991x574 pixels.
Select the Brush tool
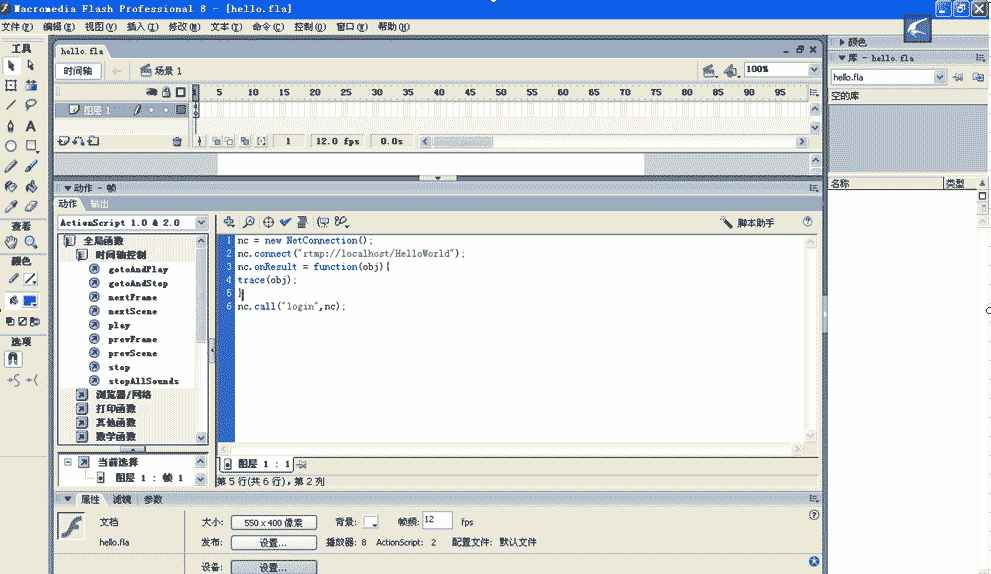[x=30, y=166]
